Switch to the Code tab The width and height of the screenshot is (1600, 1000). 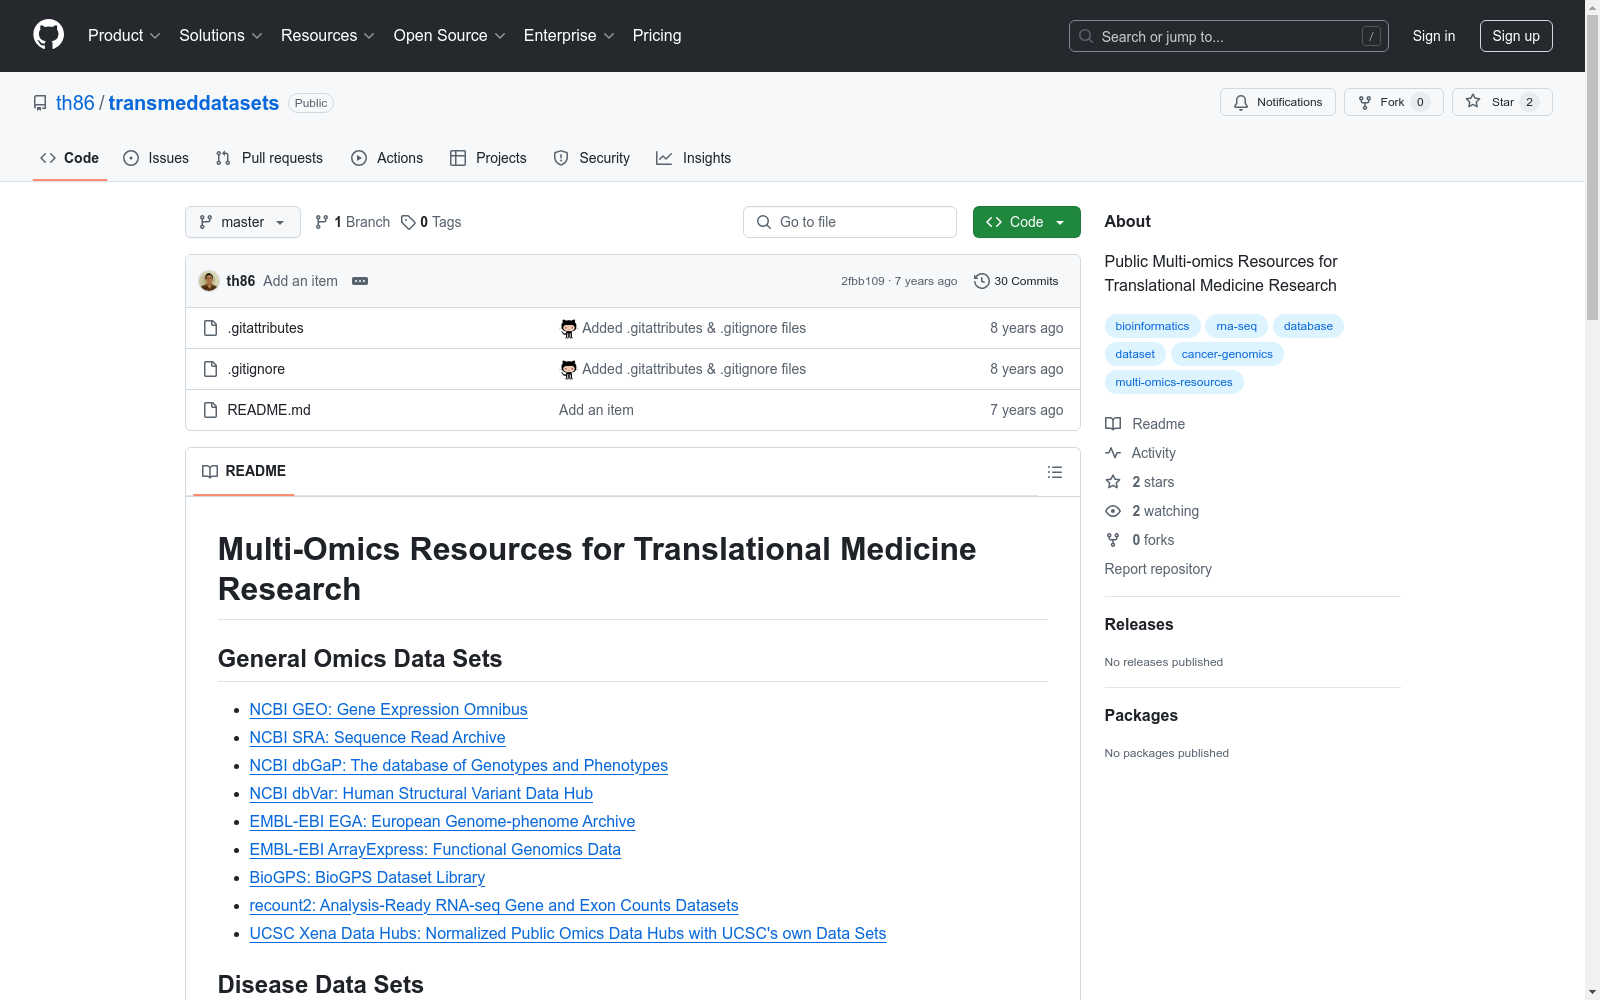tap(70, 158)
